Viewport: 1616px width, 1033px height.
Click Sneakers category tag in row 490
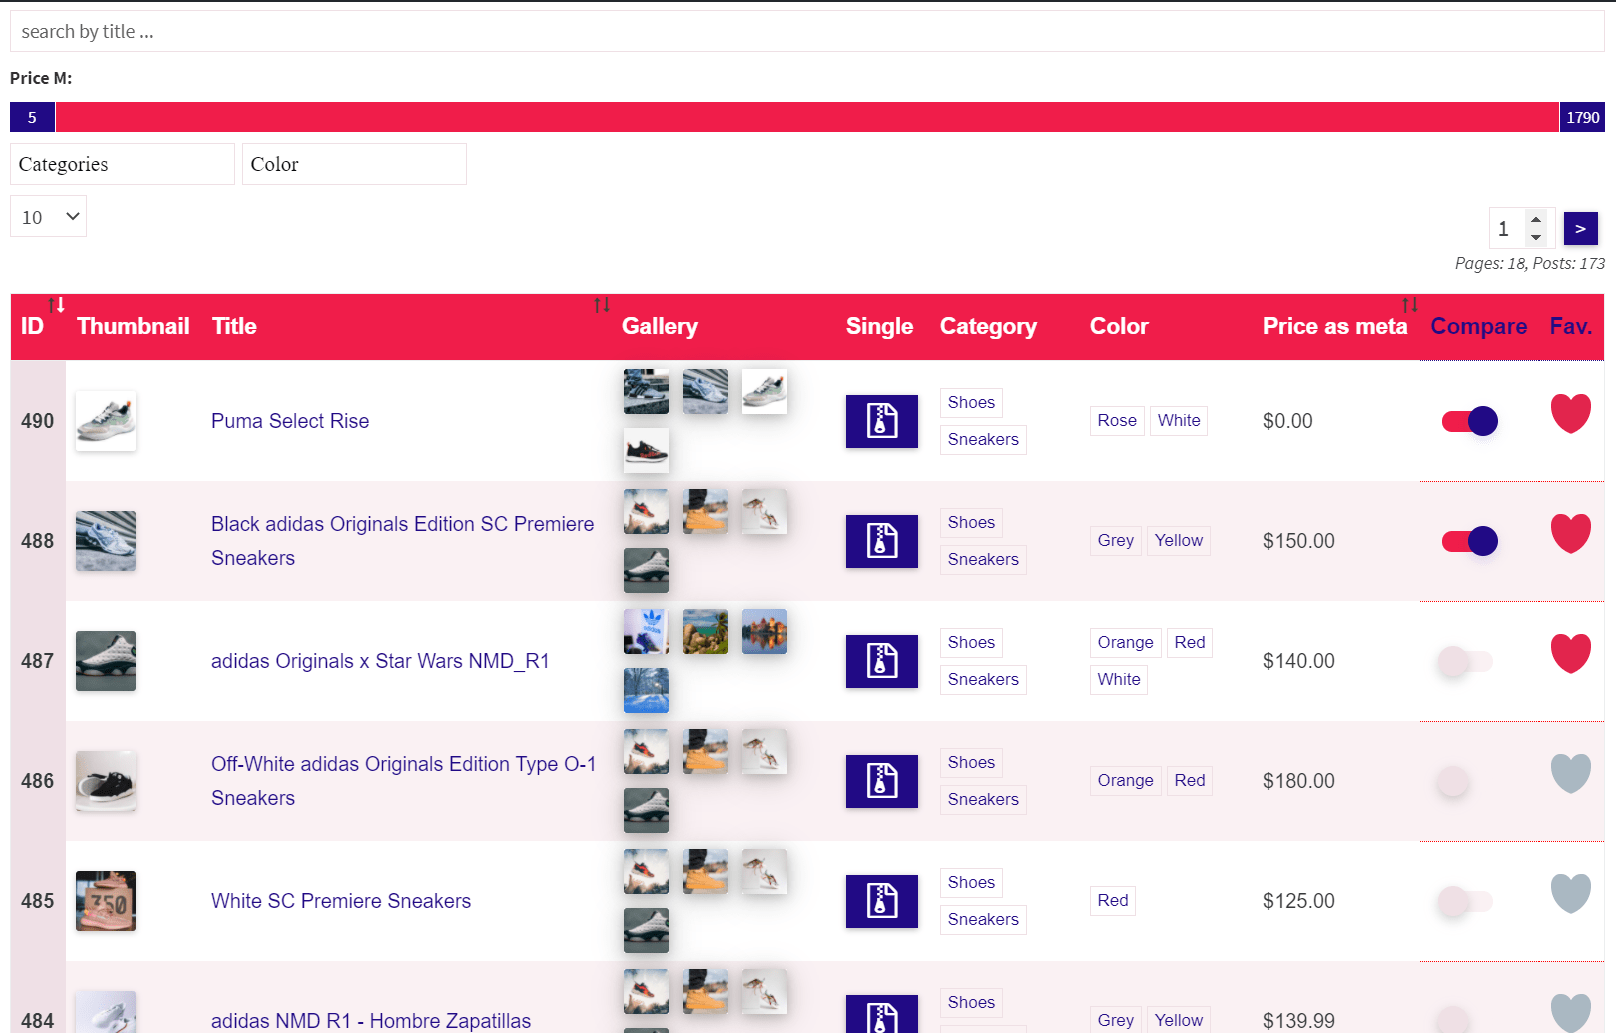click(983, 439)
